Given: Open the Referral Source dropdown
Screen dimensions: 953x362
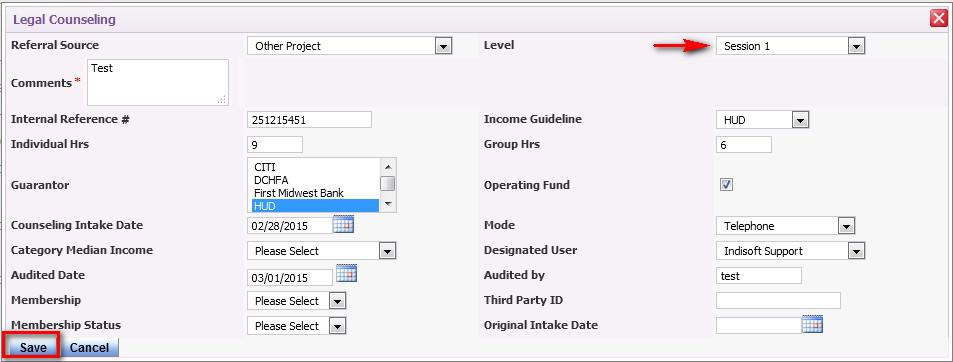Looking at the screenshot, I should click(x=349, y=46).
